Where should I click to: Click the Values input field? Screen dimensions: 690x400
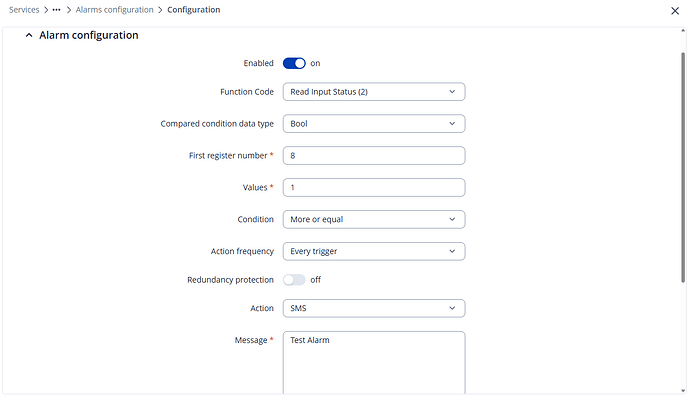coord(374,187)
